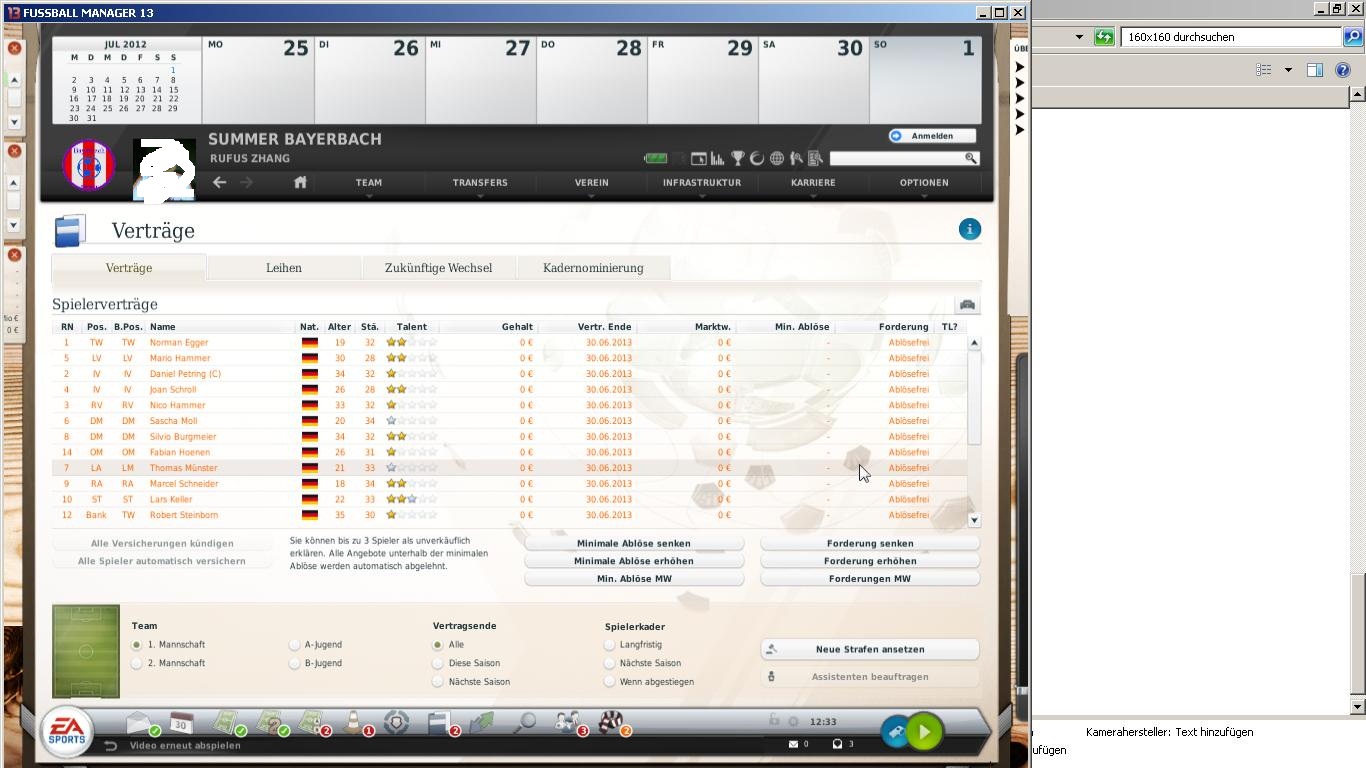Click the blue whistle icon
The width and height of the screenshot is (1366, 768).
[895, 732]
